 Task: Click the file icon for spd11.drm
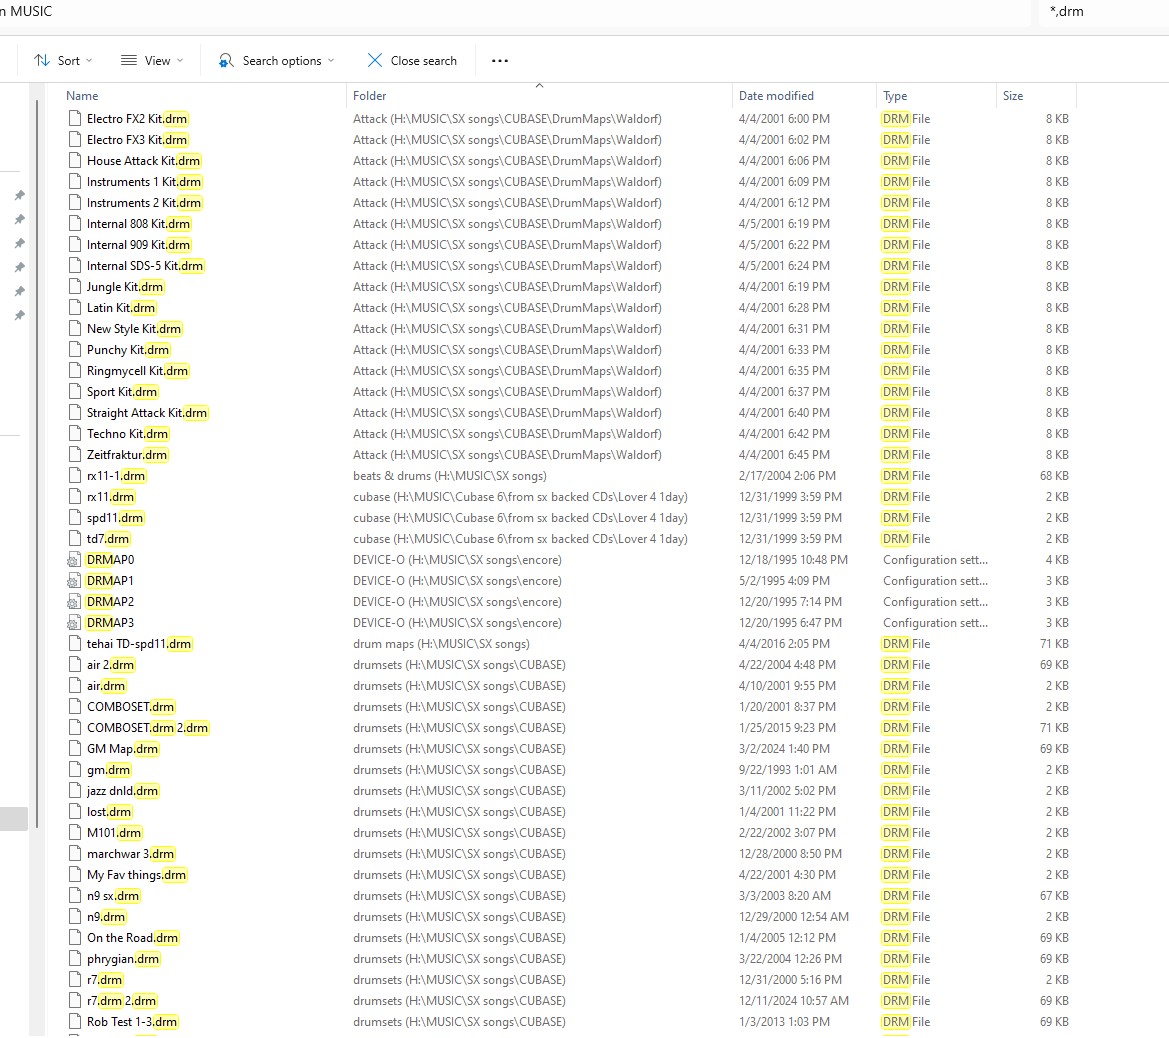(x=74, y=518)
